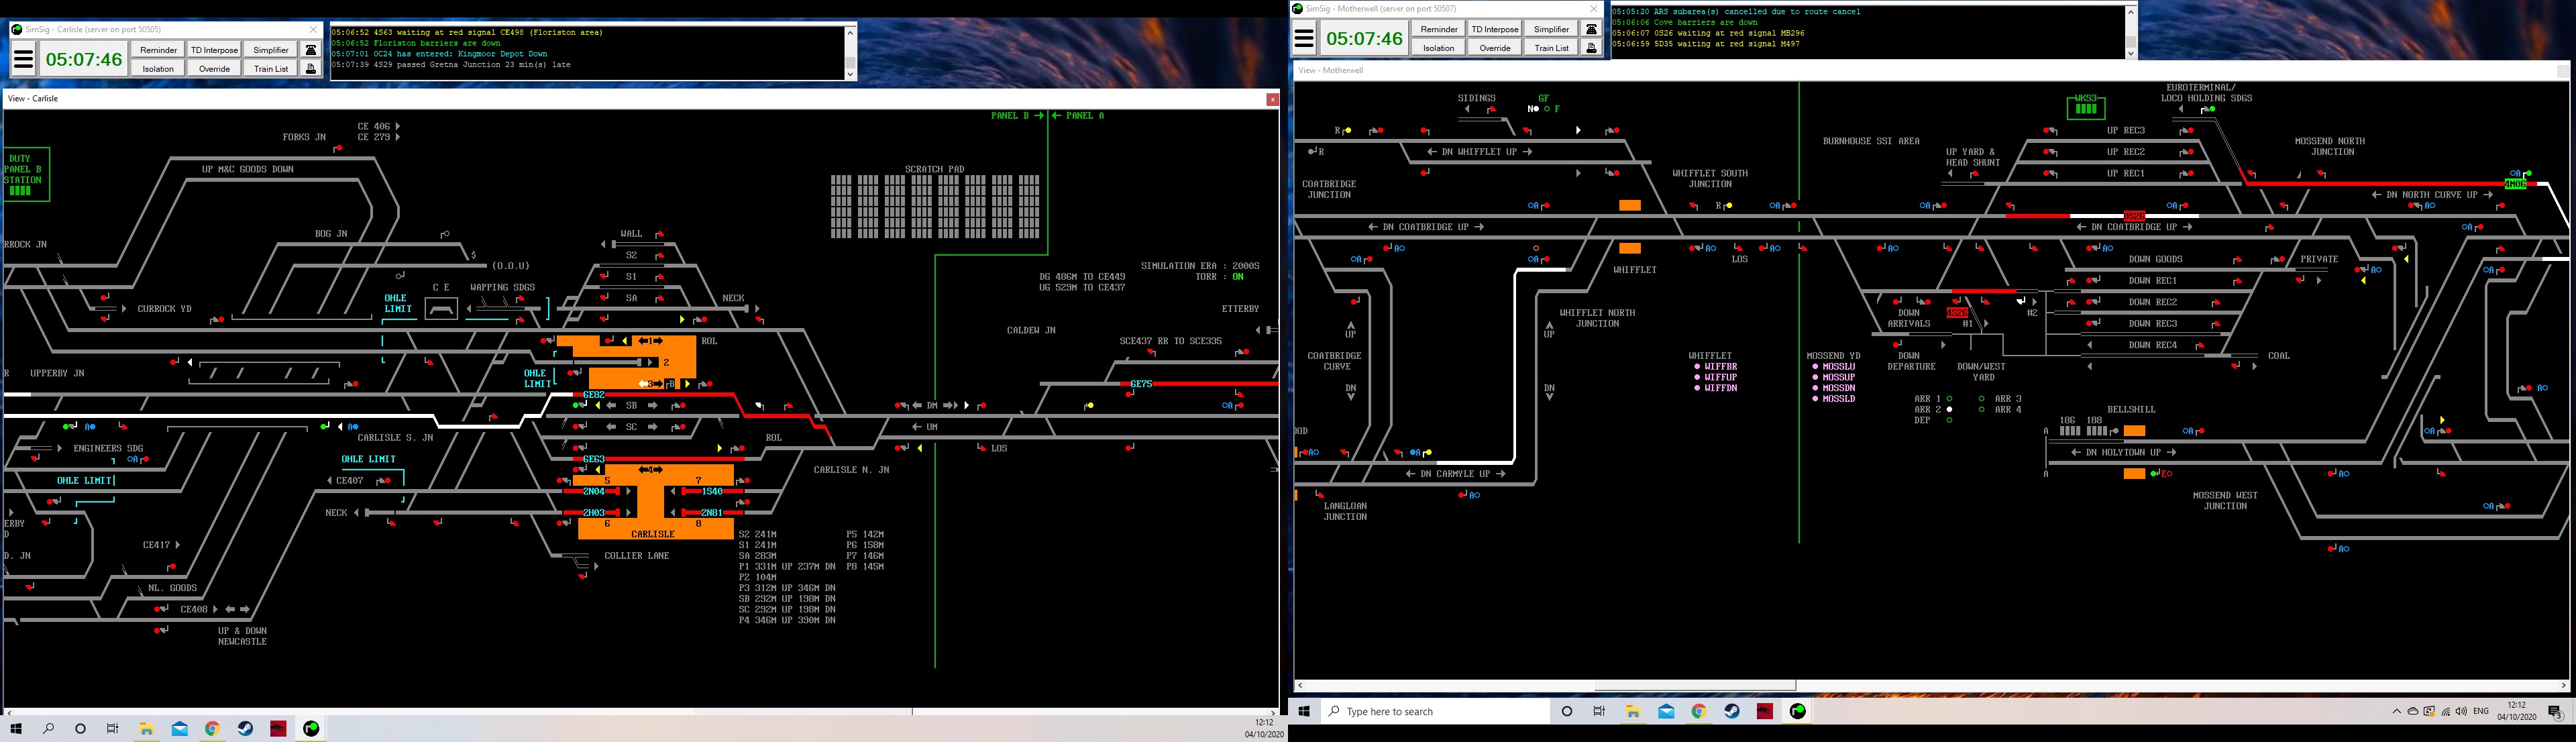2576x742 pixels.
Task: Click Isolation button in Carlisle window
Action: click(158, 68)
